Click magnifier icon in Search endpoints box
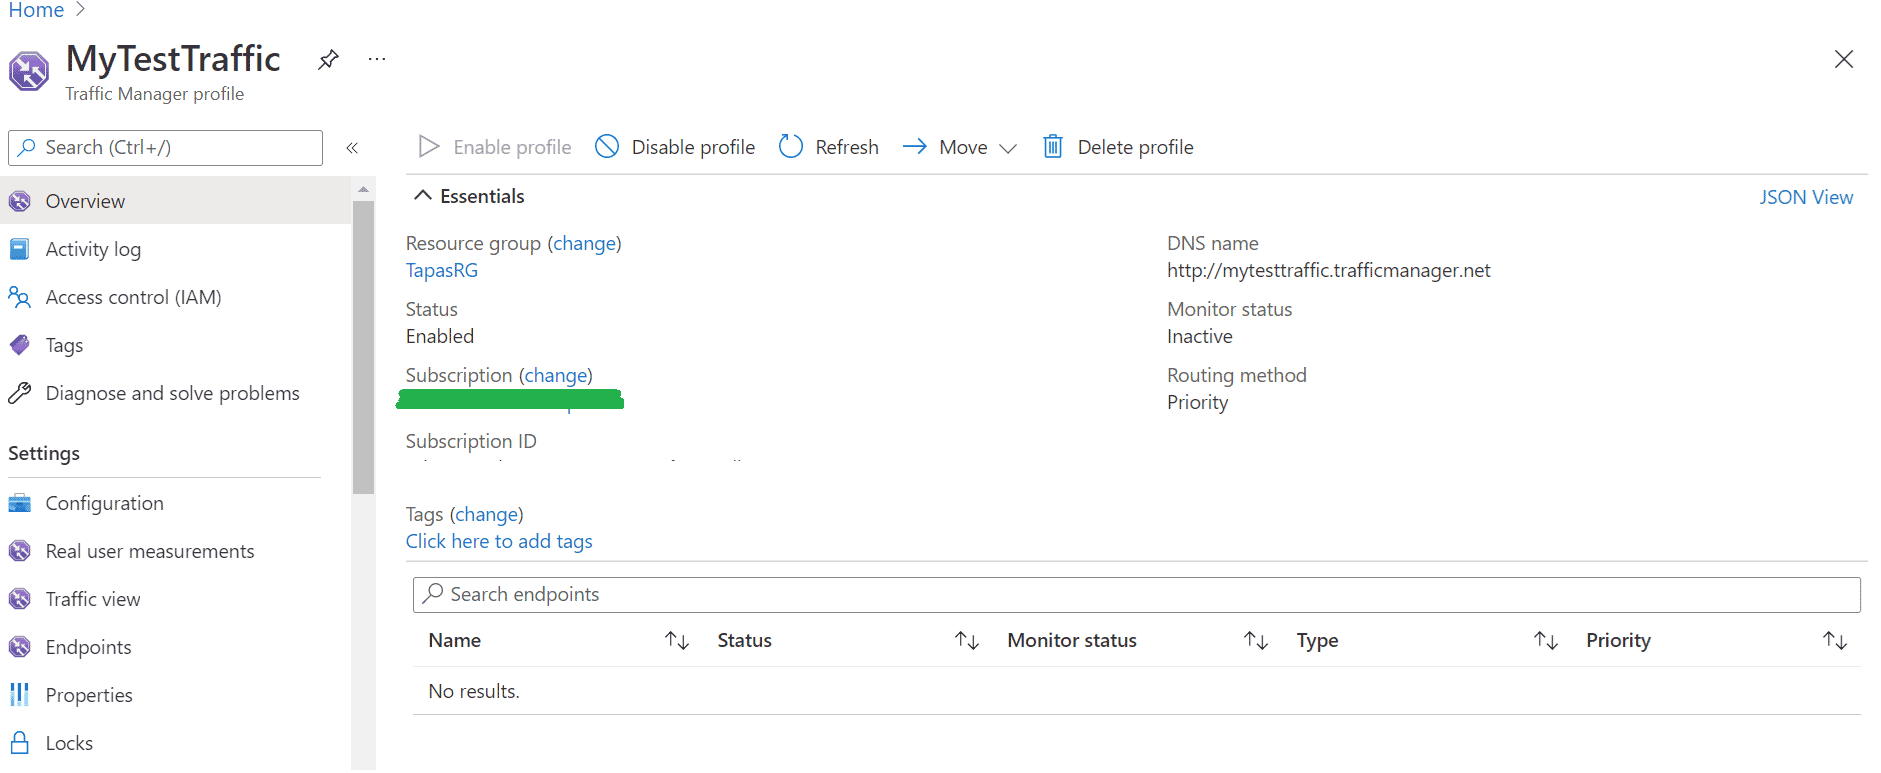The height and width of the screenshot is (773, 1881). pos(433,594)
